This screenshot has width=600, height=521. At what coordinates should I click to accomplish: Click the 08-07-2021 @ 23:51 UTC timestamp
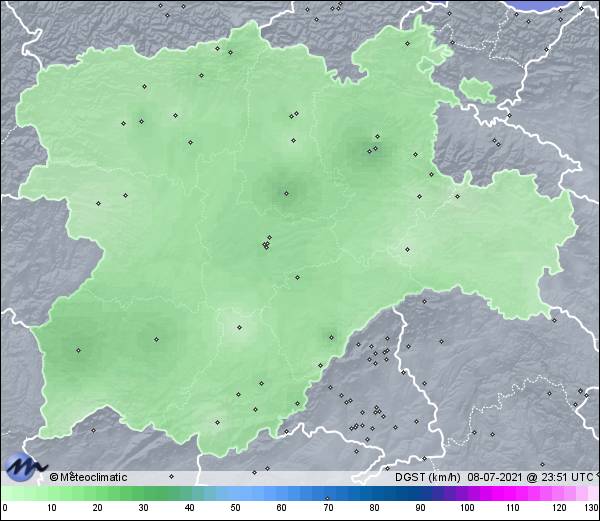[x=530, y=477]
